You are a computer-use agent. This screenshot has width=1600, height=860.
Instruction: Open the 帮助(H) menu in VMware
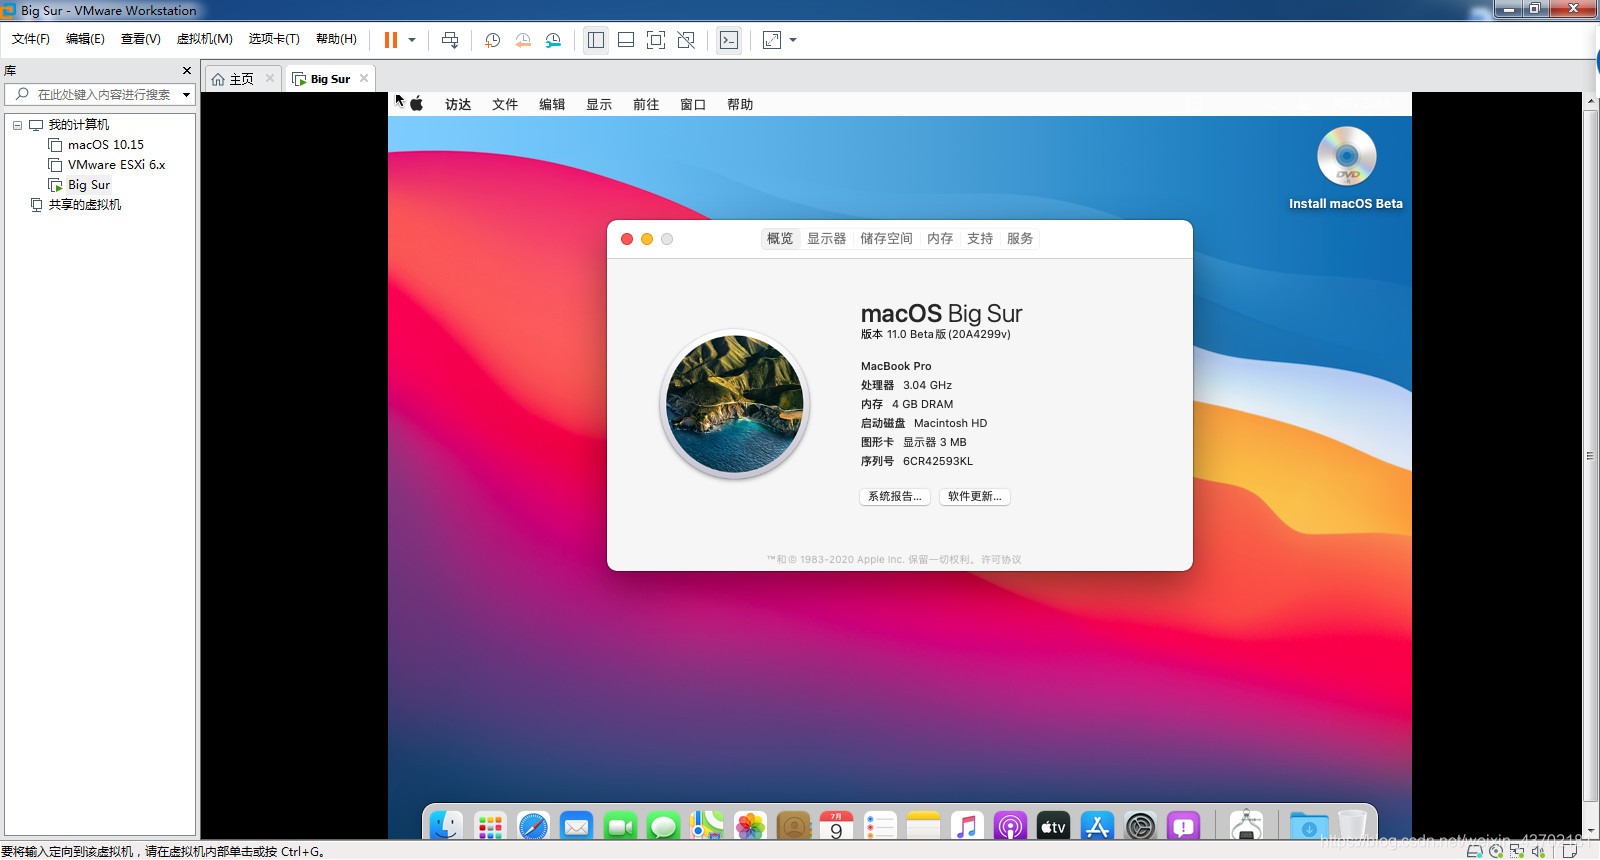[336, 39]
